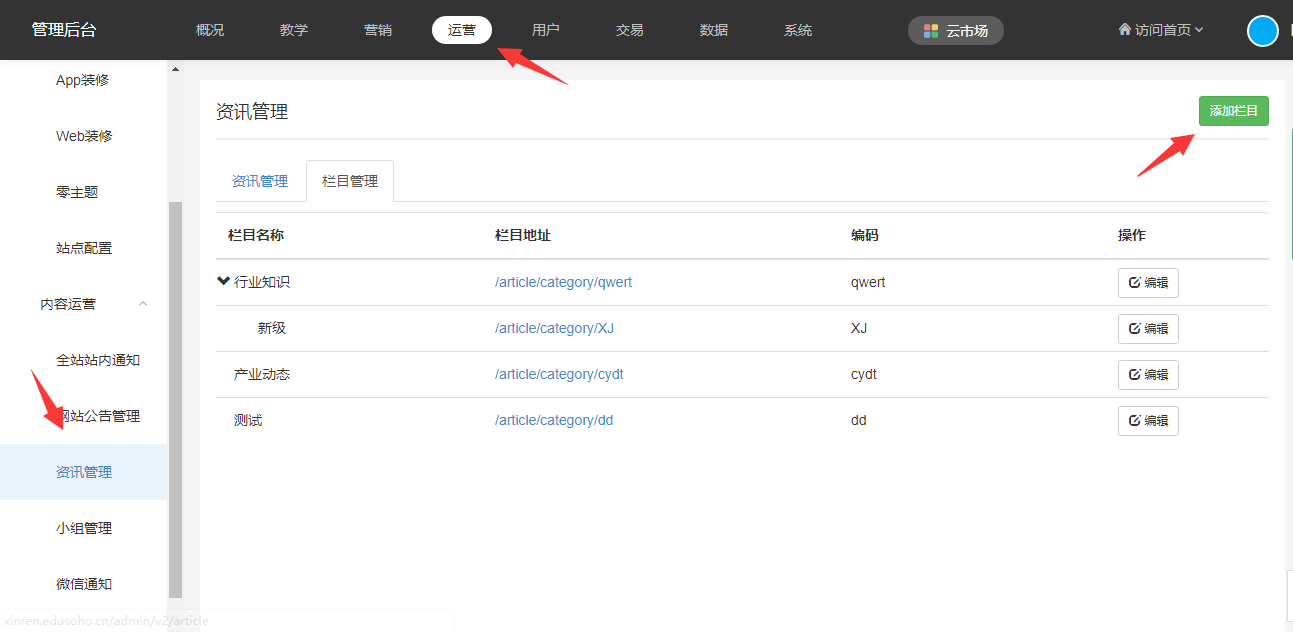Go to 站点配置 in the sidebar

coord(84,248)
